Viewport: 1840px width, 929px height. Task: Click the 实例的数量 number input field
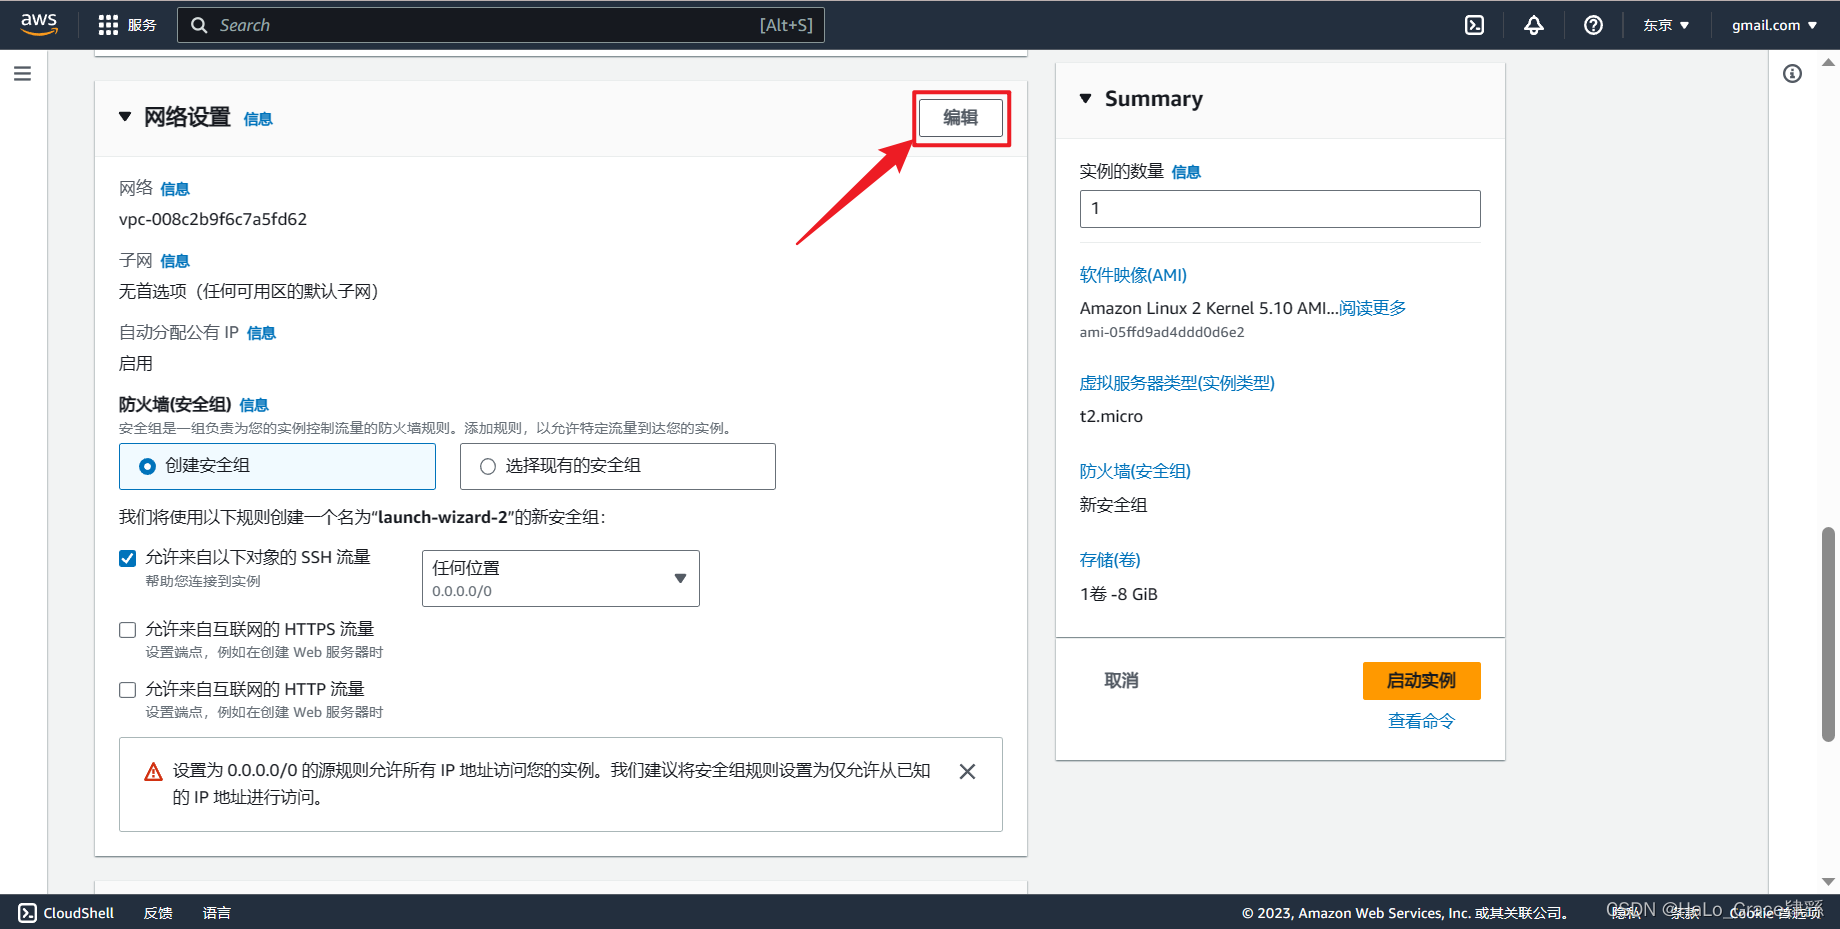[x=1280, y=209]
